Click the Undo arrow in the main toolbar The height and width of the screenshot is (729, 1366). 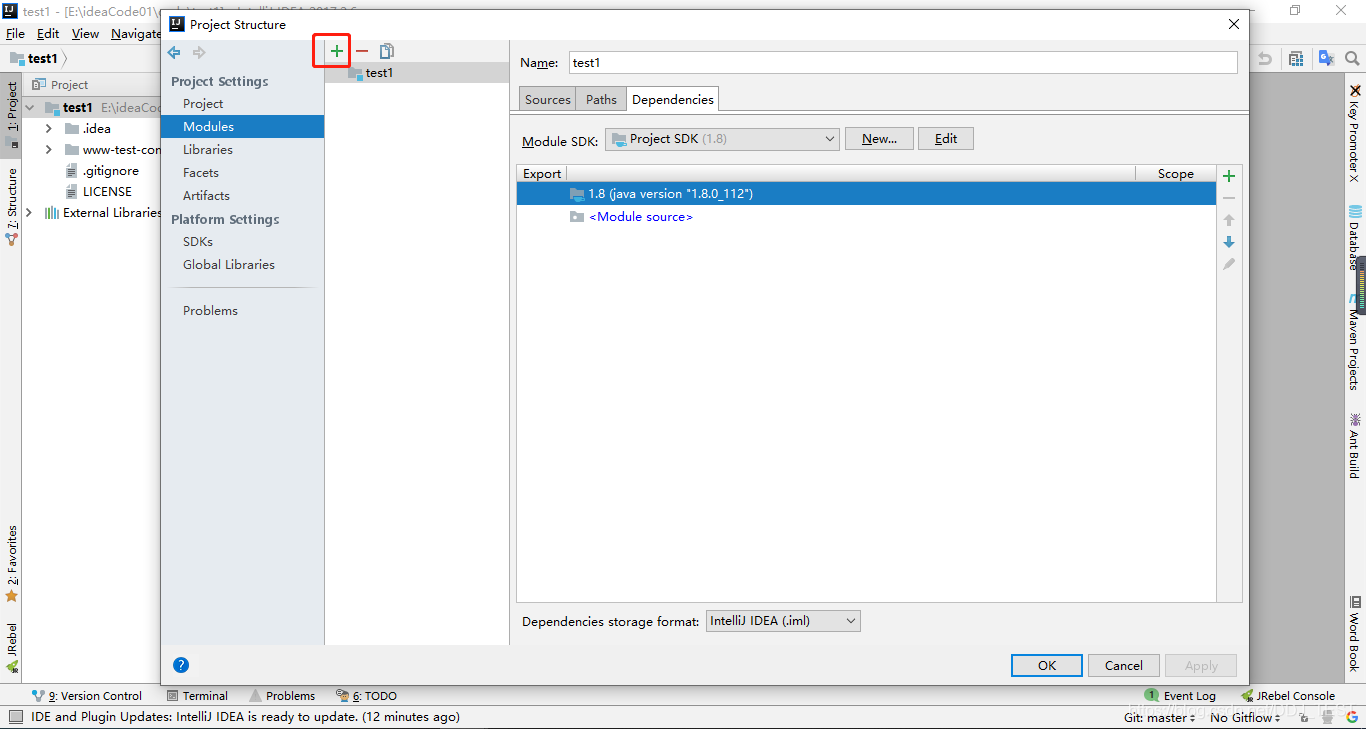pyautogui.click(x=1265, y=59)
